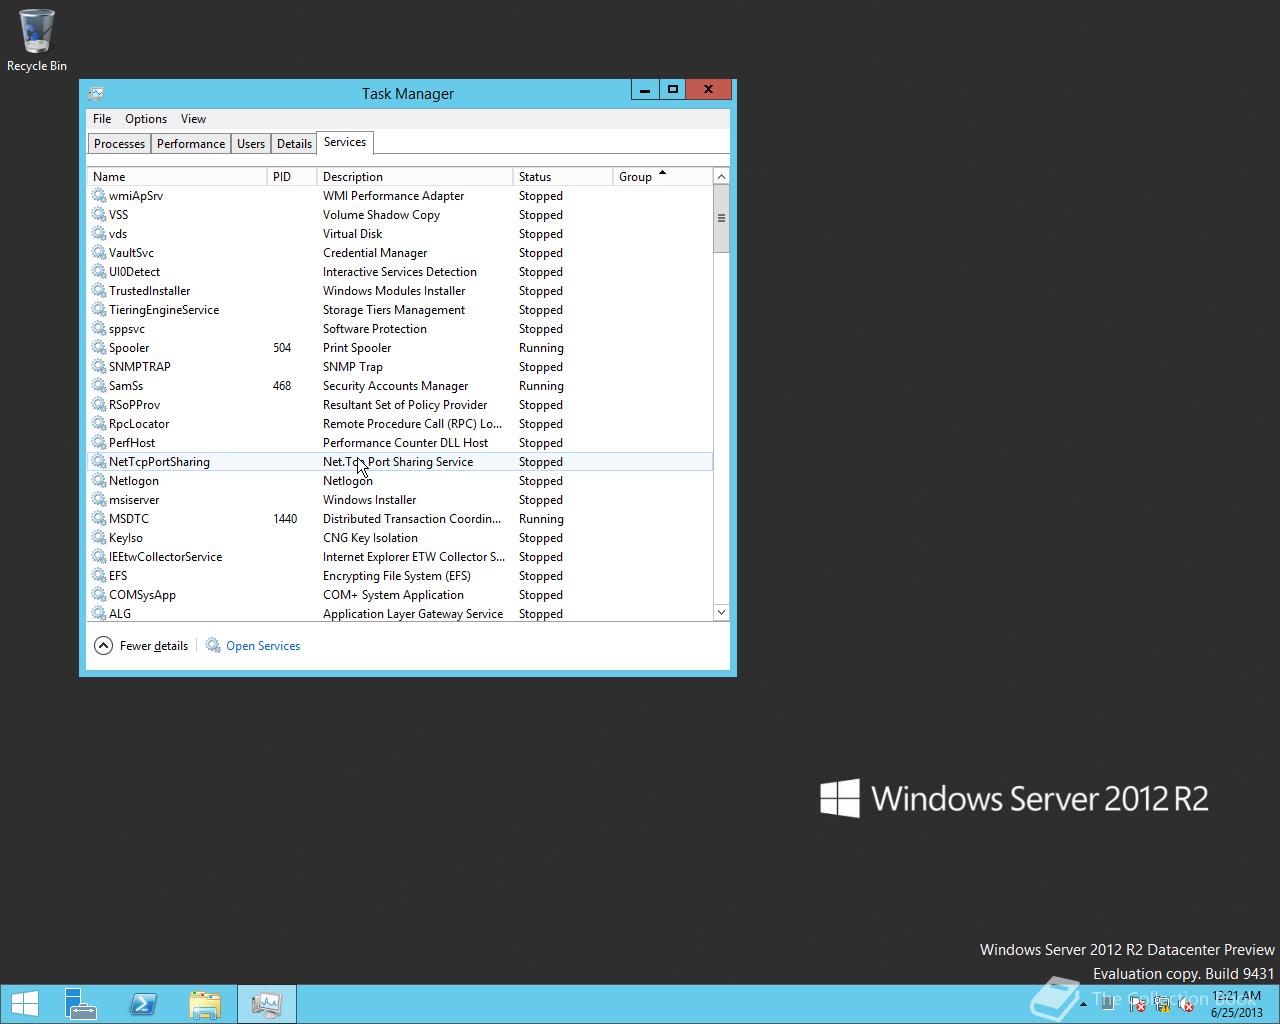Switch to the Users tab

click(251, 144)
